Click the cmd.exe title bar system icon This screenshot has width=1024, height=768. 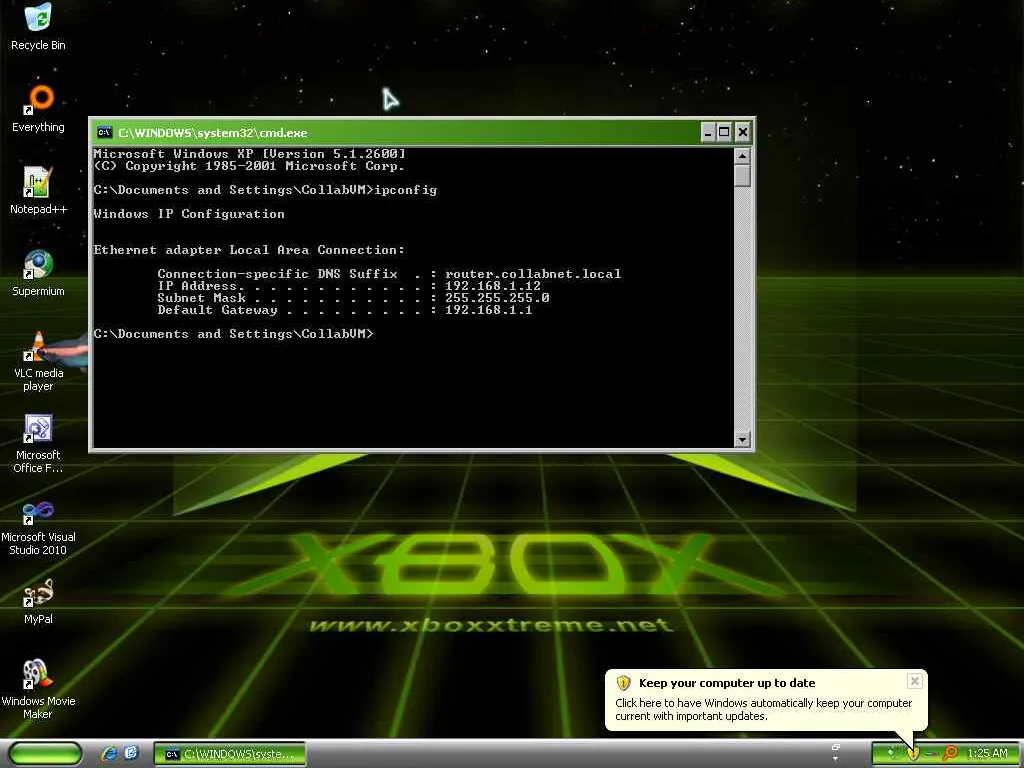(x=104, y=133)
